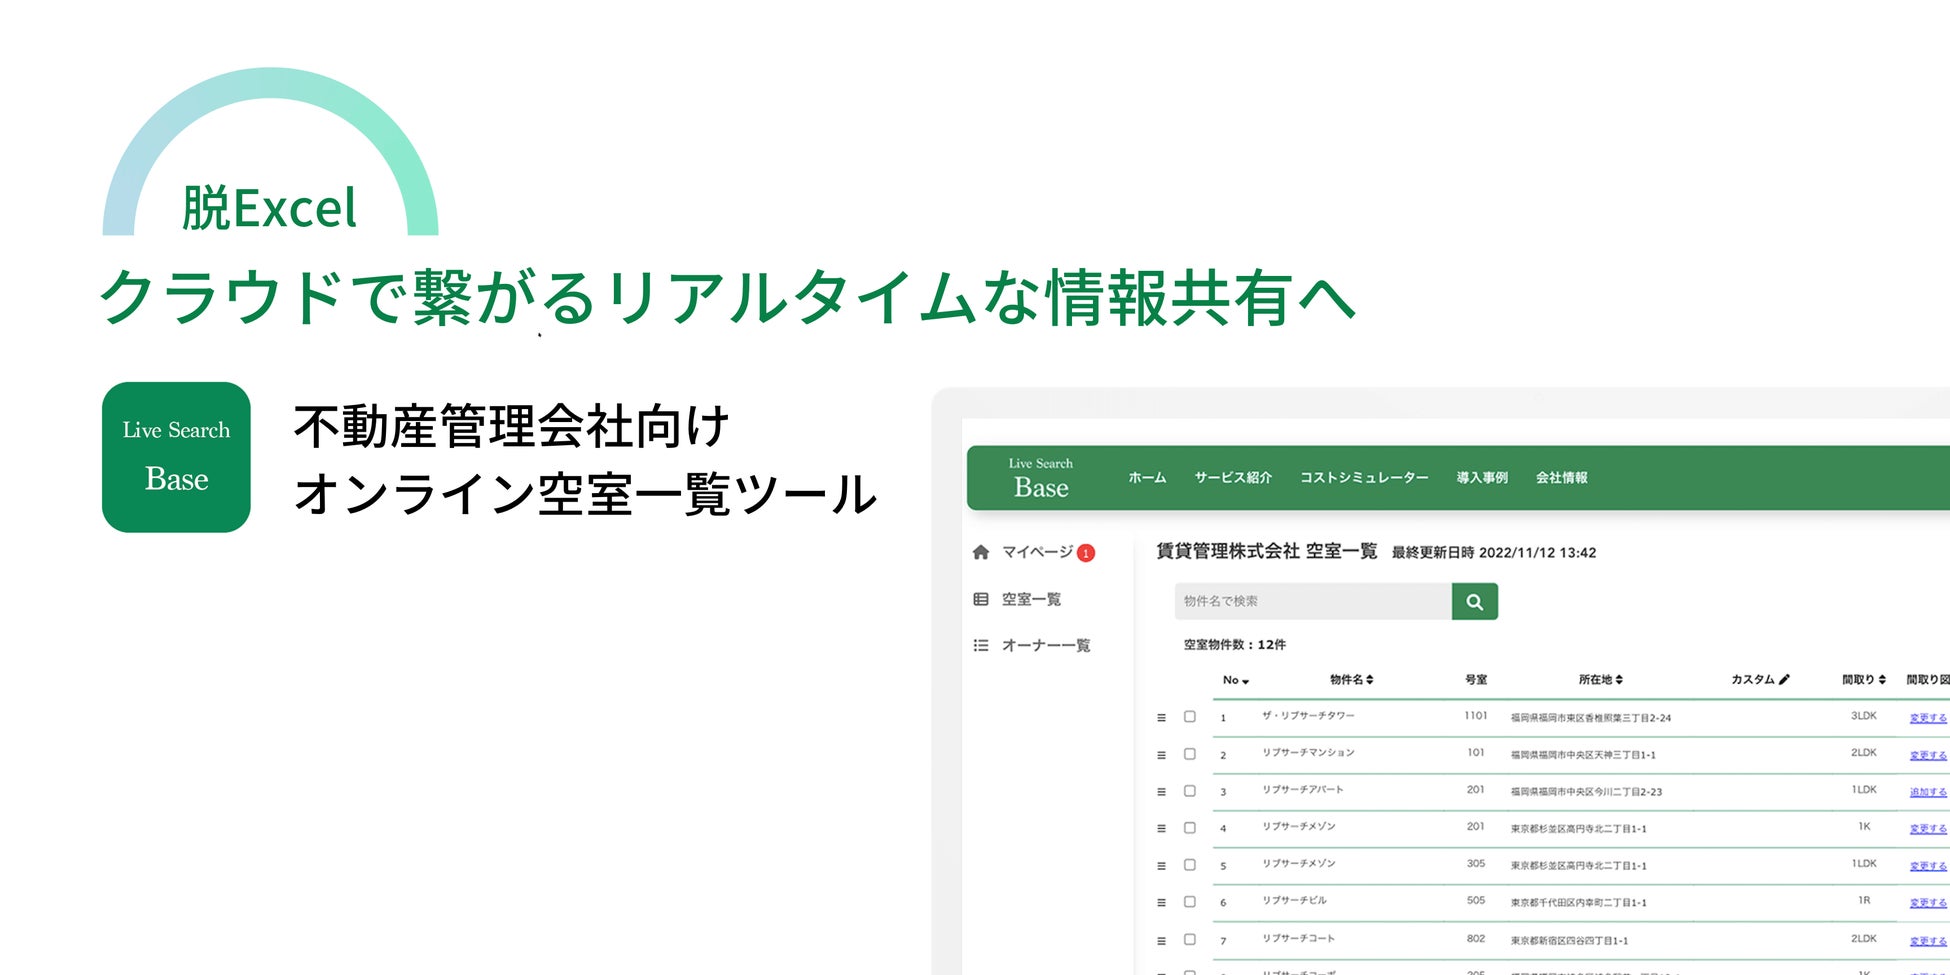The image size is (1950, 975).
Task: Open the 会社情報 menu item
Action: click(x=1562, y=478)
